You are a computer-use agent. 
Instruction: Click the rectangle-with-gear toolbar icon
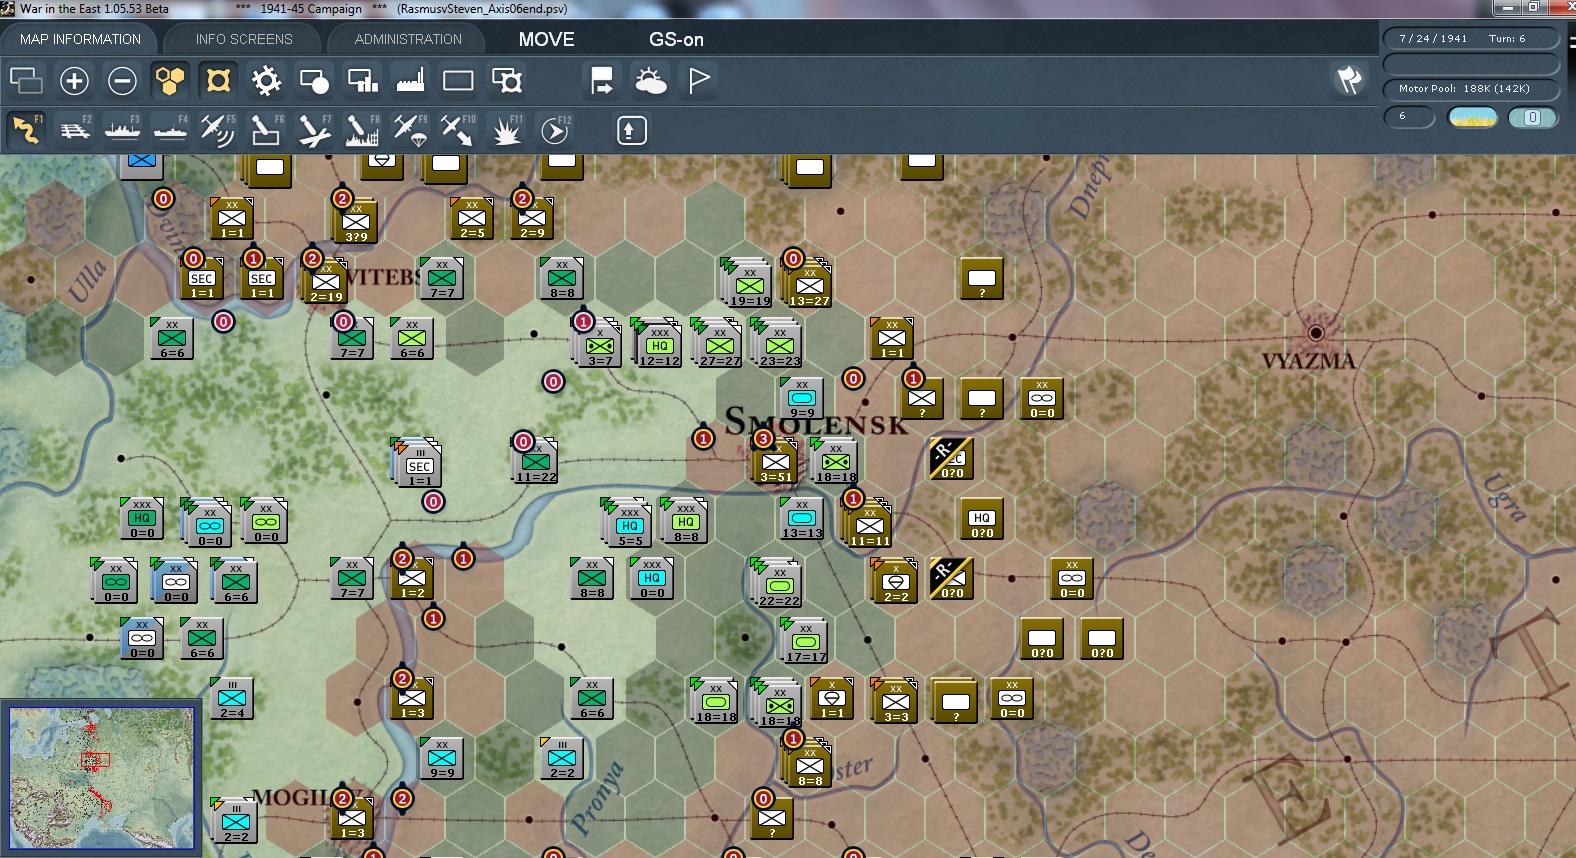click(506, 80)
